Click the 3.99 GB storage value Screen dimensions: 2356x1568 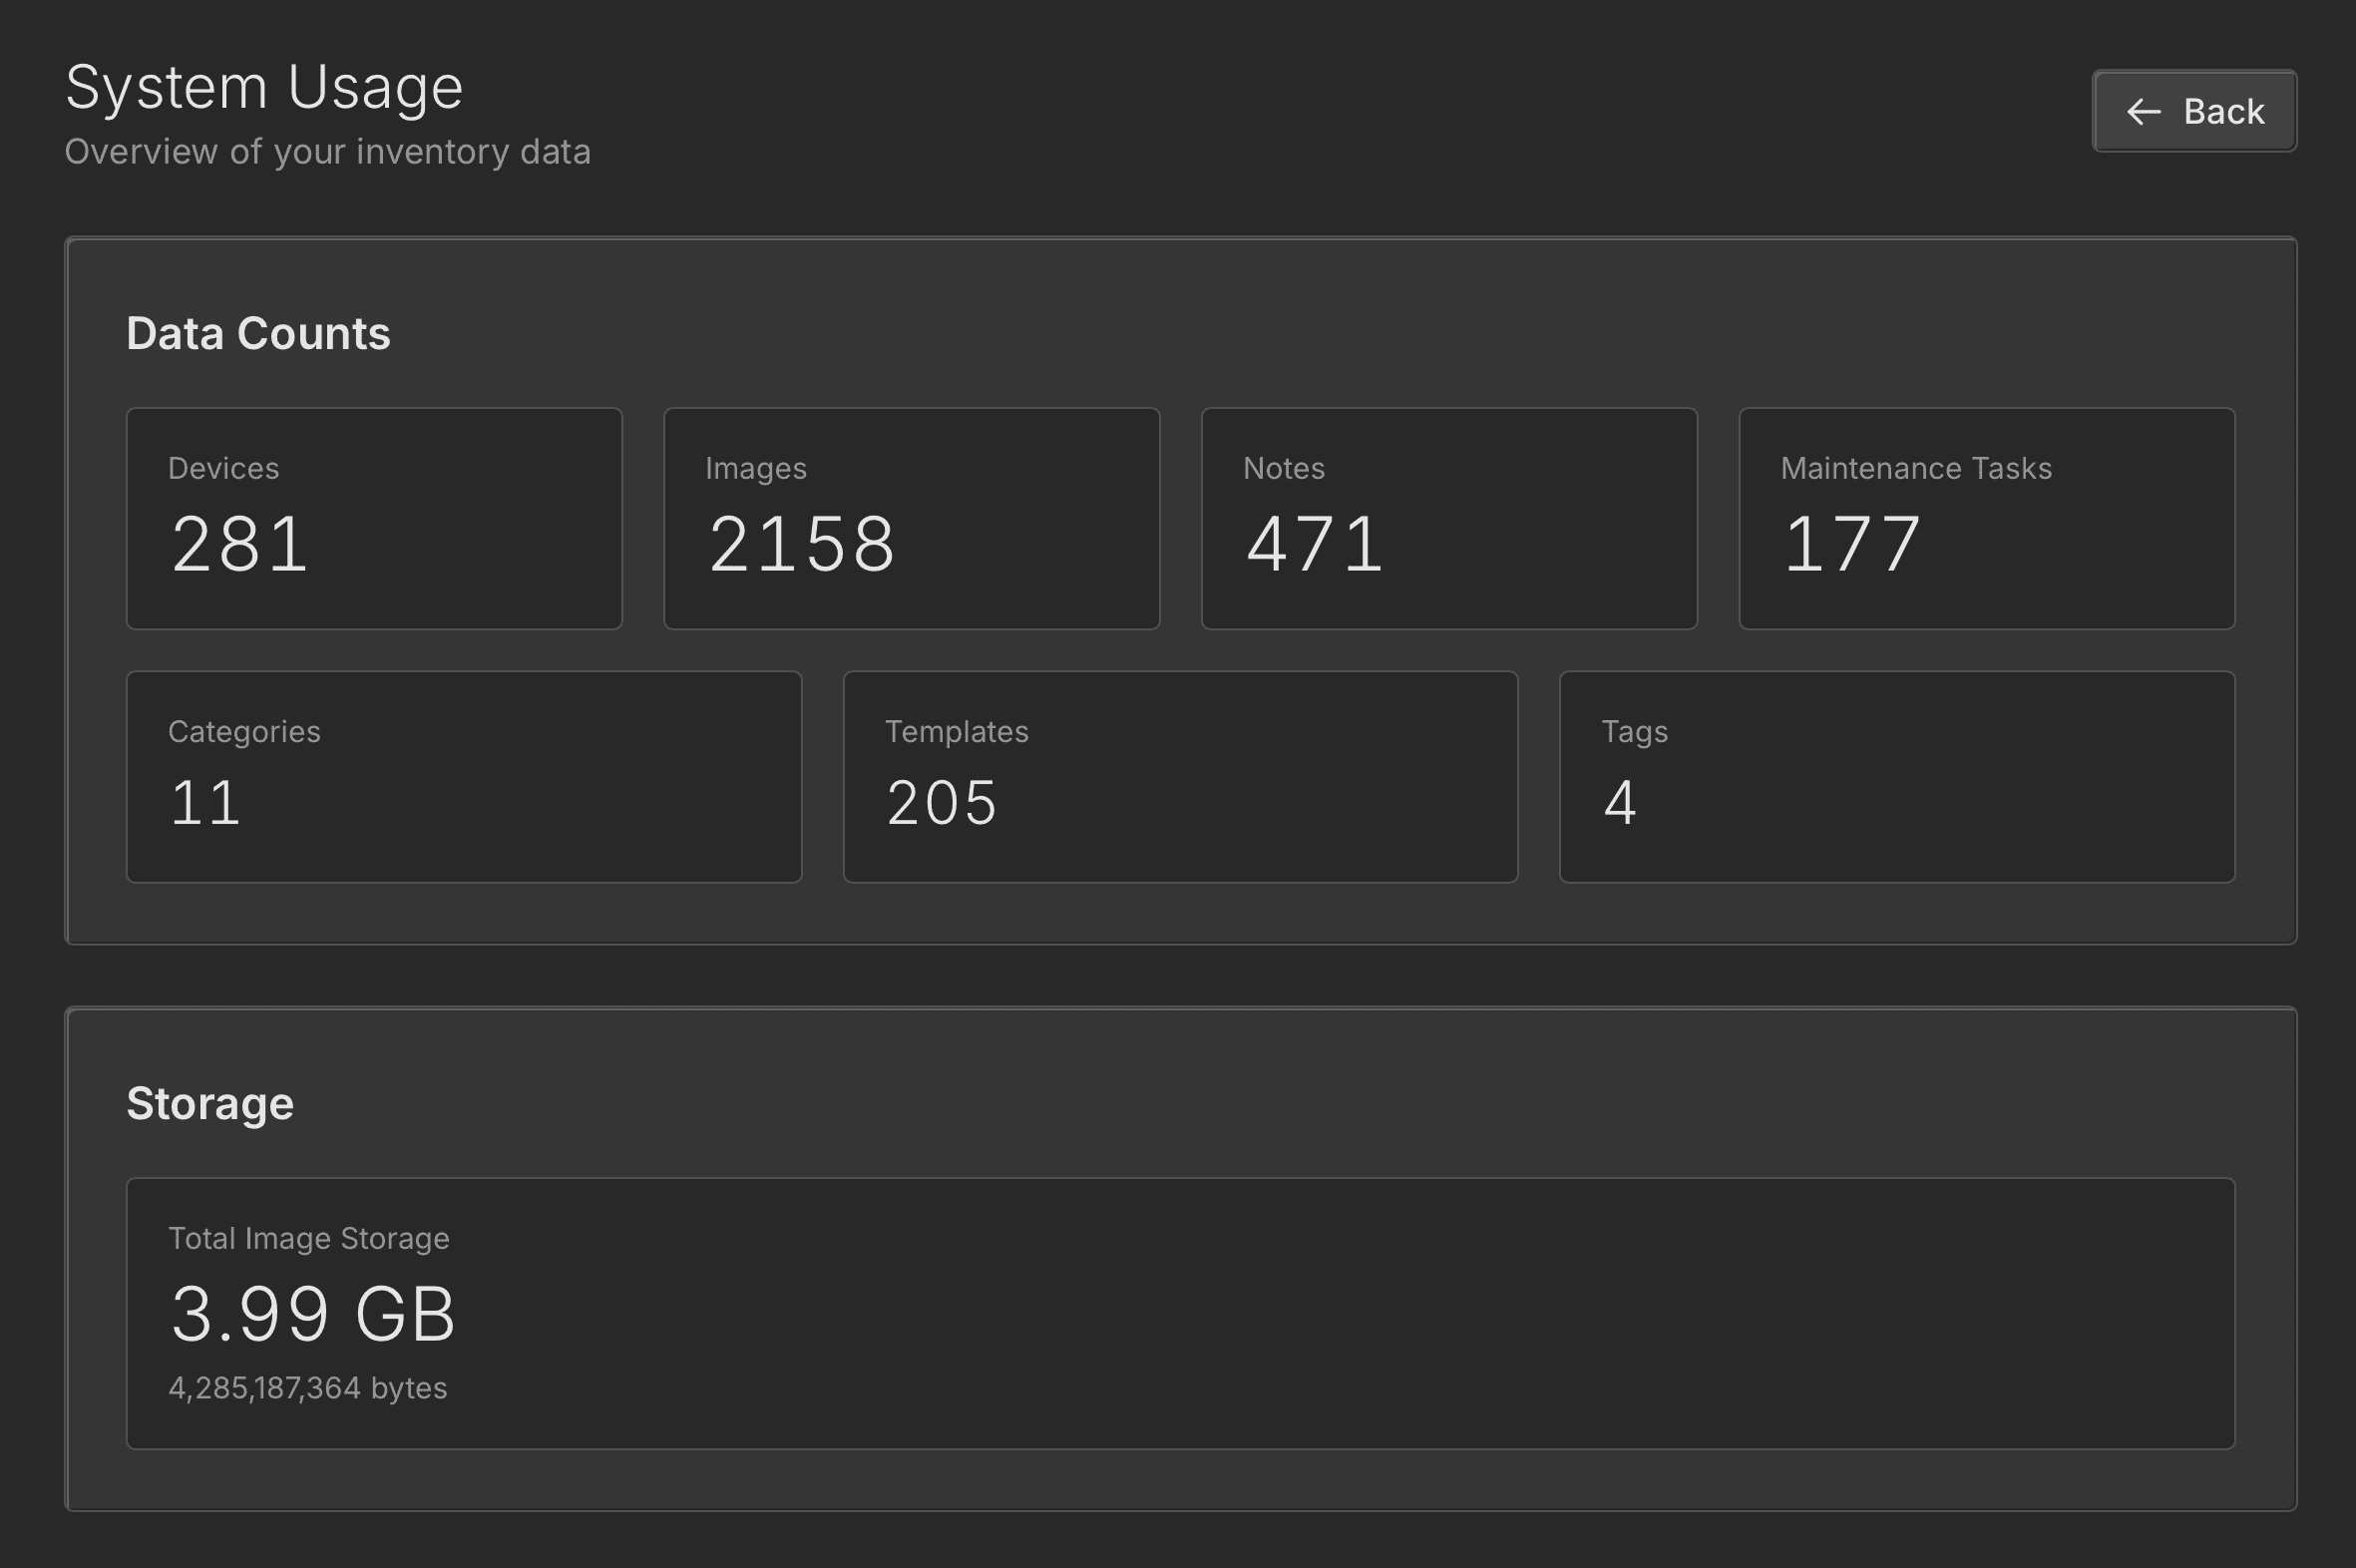[313, 1313]
